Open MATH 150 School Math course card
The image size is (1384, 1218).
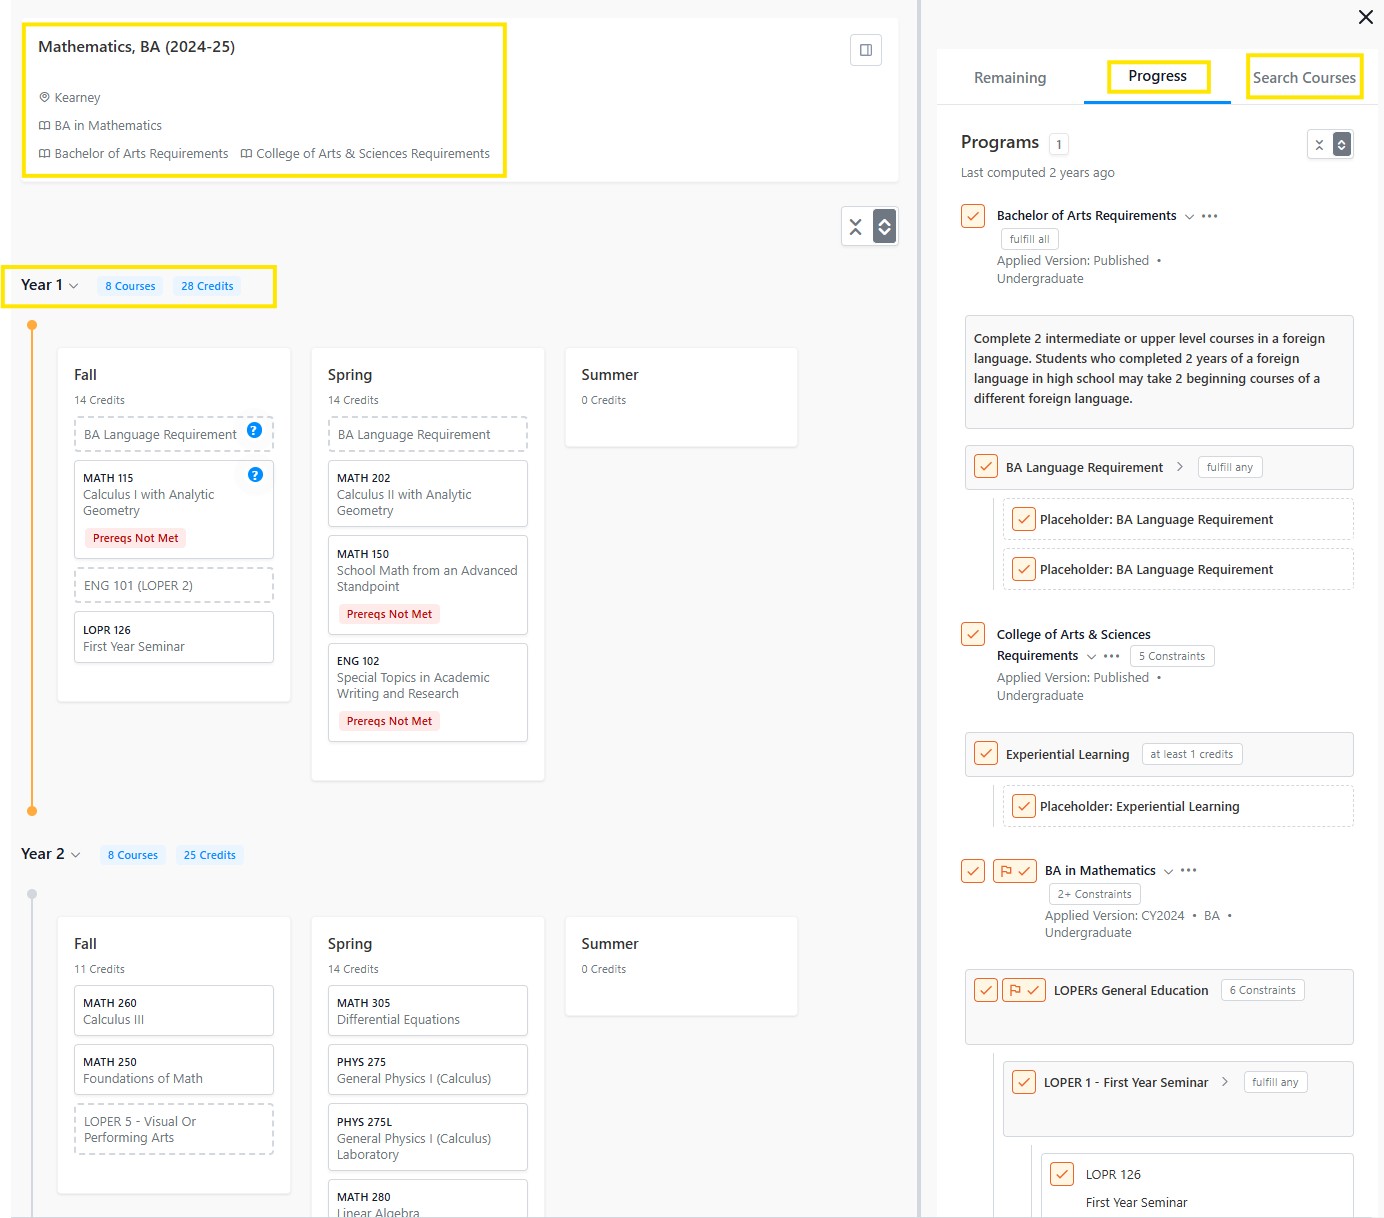428,585
